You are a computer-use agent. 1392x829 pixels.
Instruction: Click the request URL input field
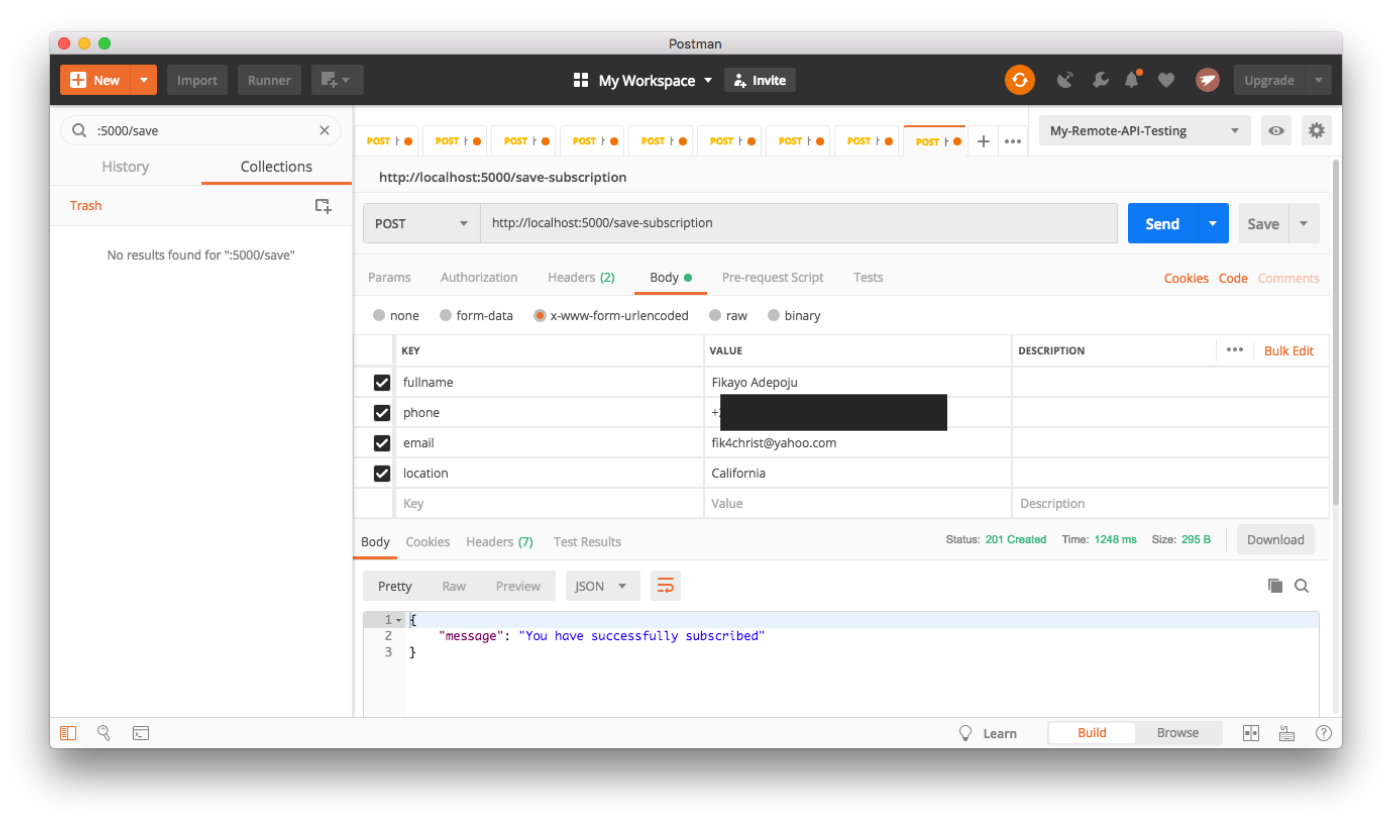pos(798,224)
